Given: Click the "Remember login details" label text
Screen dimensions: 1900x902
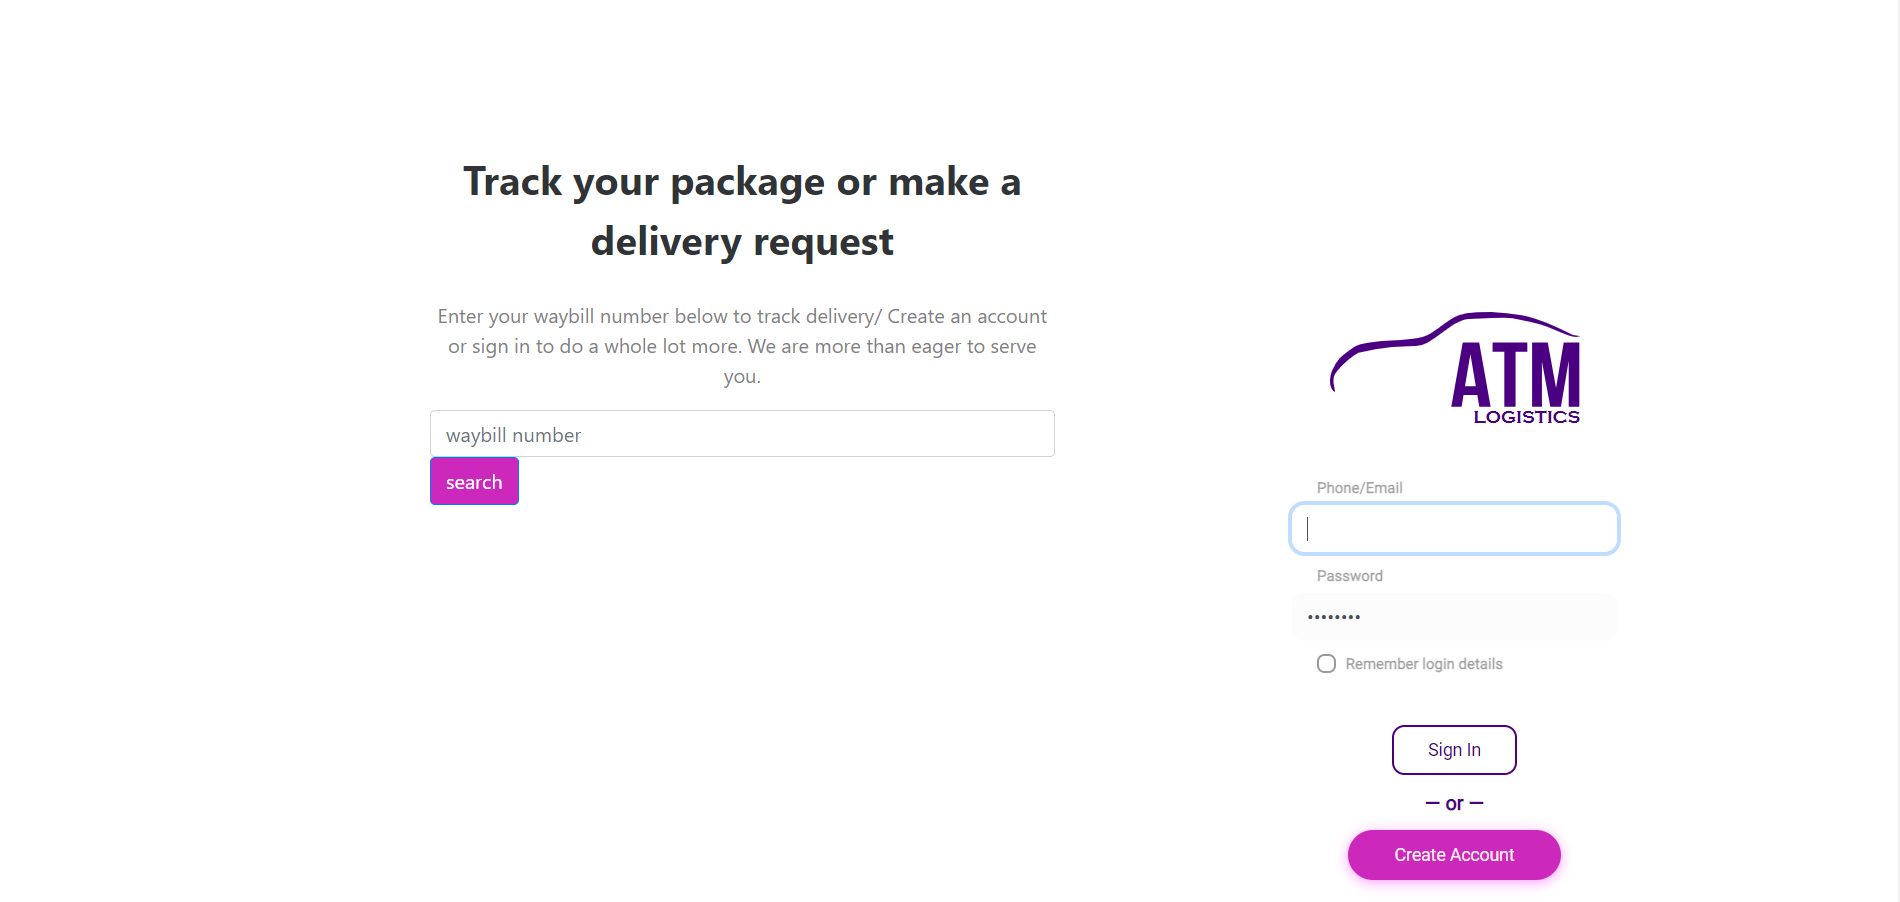Looking at the screenshot, I should [x=1423, y=664].
